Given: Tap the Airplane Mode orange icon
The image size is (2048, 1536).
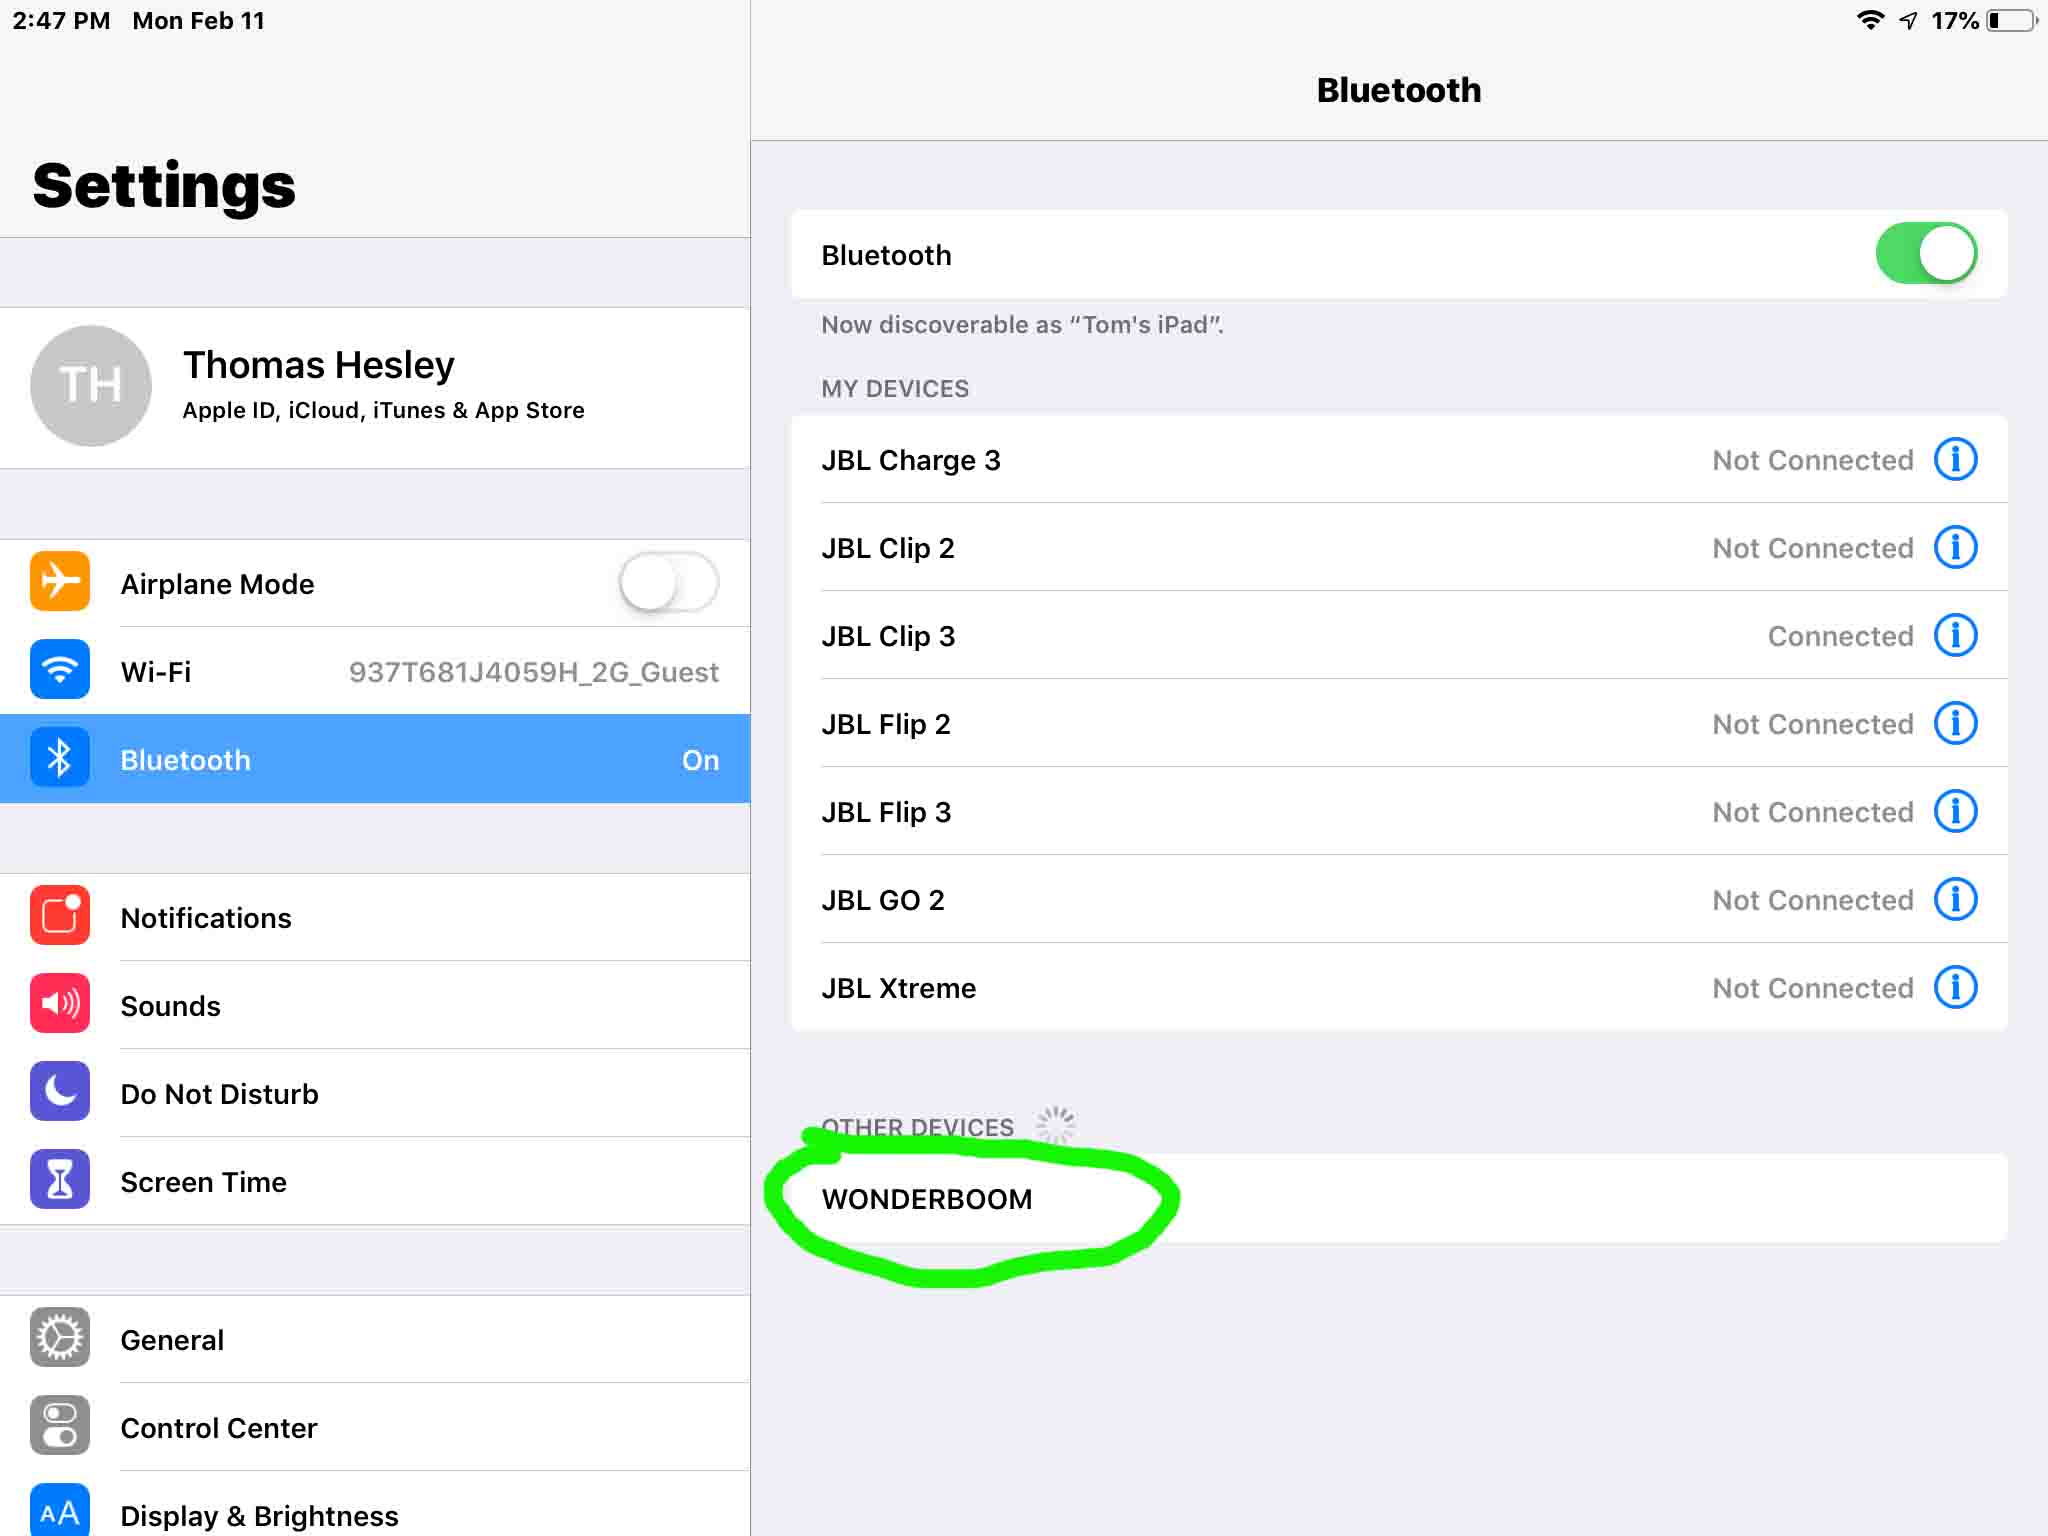Looking at the screenshot, I should pos(60,581).
